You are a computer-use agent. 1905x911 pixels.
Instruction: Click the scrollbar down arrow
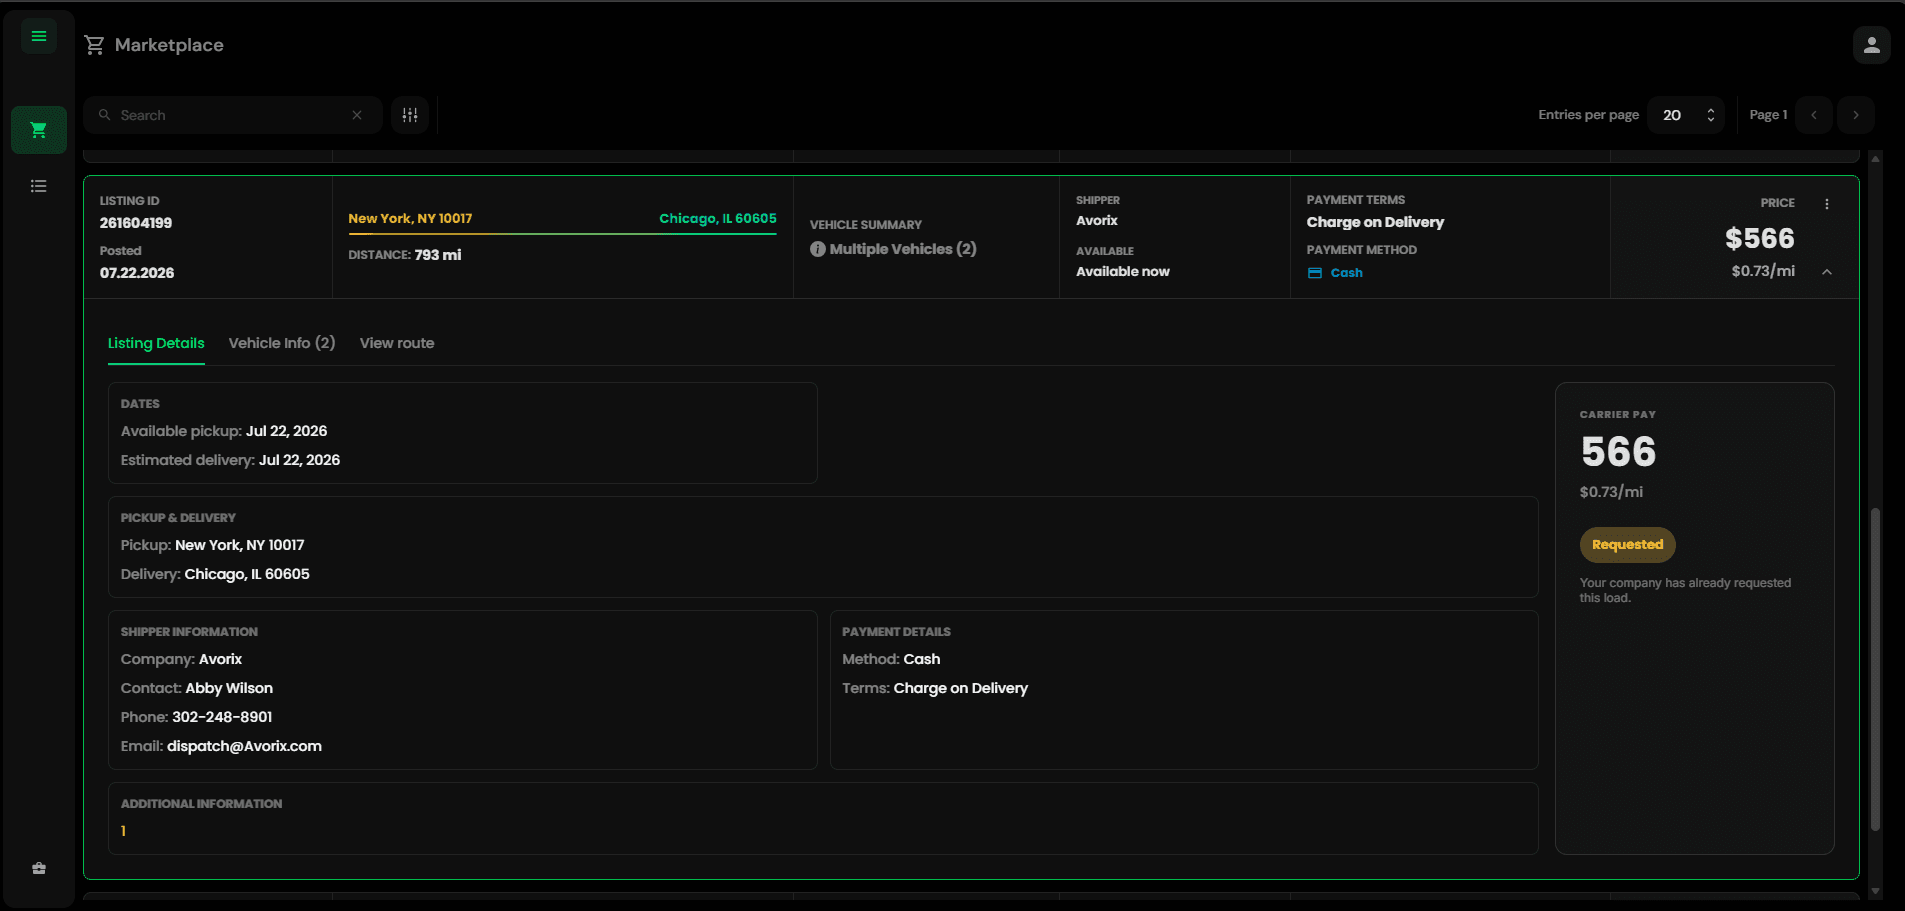tap(1875, 891)
